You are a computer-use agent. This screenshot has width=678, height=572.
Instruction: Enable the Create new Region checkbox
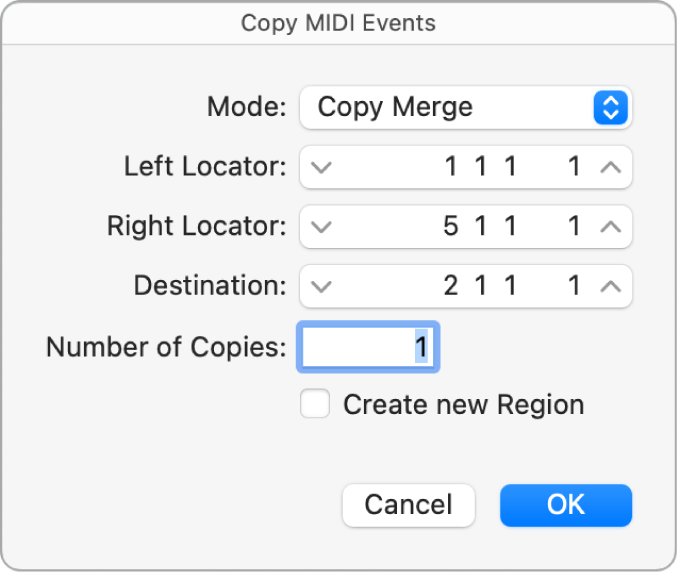coord(316,404)
